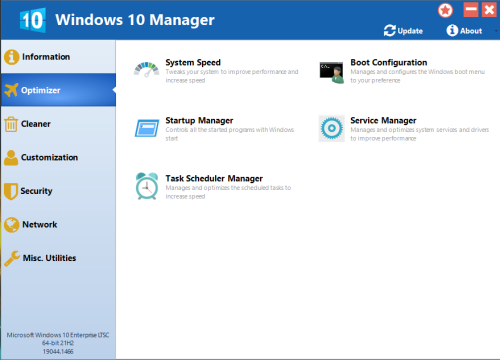Open the Service Manager title link
The width and height of the screenshot is (500, 360).
point(383,121)
